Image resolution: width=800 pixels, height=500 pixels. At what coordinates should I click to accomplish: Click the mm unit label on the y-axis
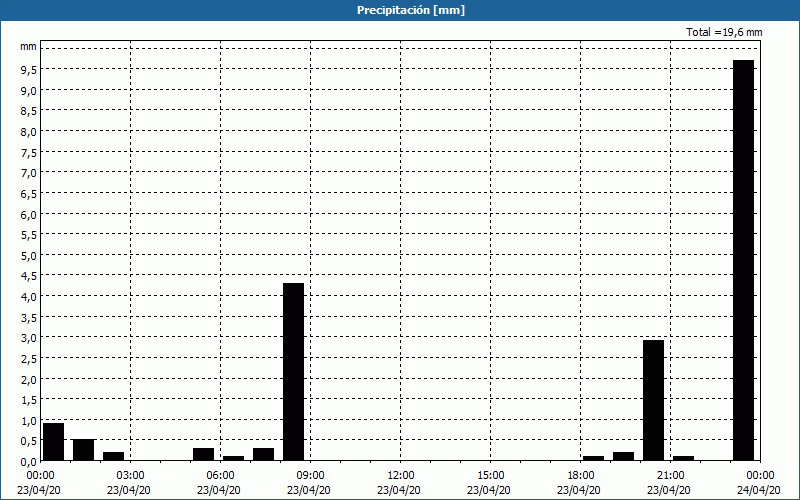coord(29,46)
